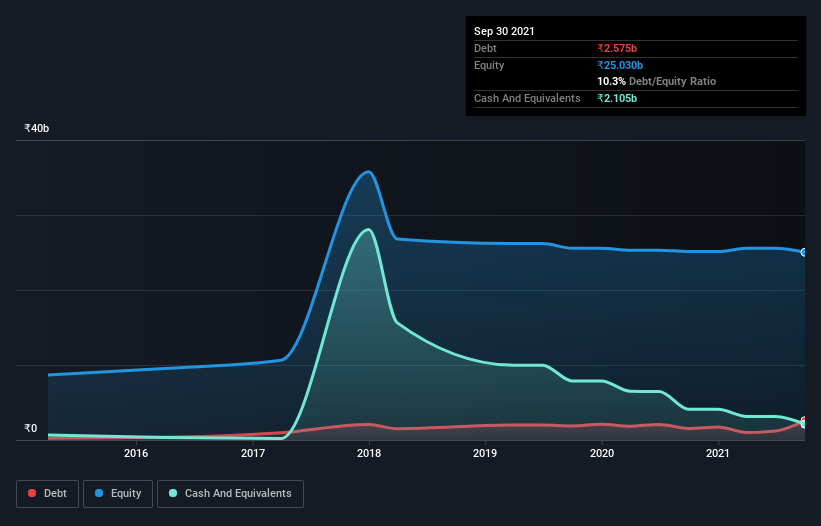Image resolution: width=821 pixels, height=526 pixels.
Task: Click the blue Equity legend dot
Action: 99,493
